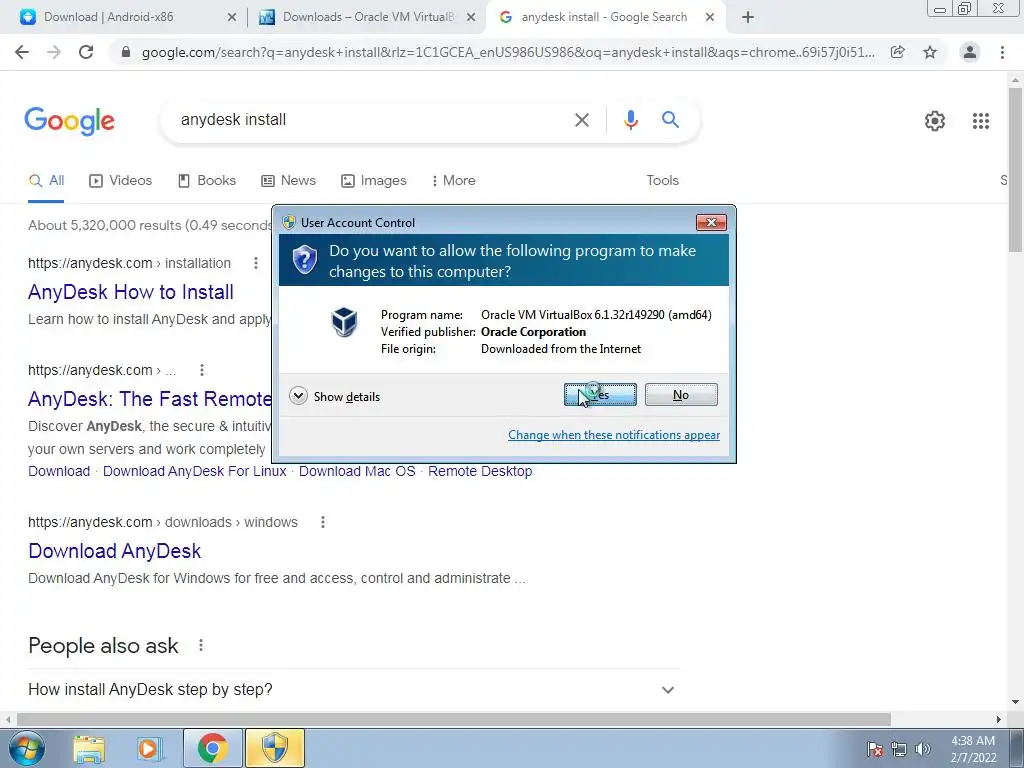Click Chrome icon in taskbar

click(x=212, y=748)
